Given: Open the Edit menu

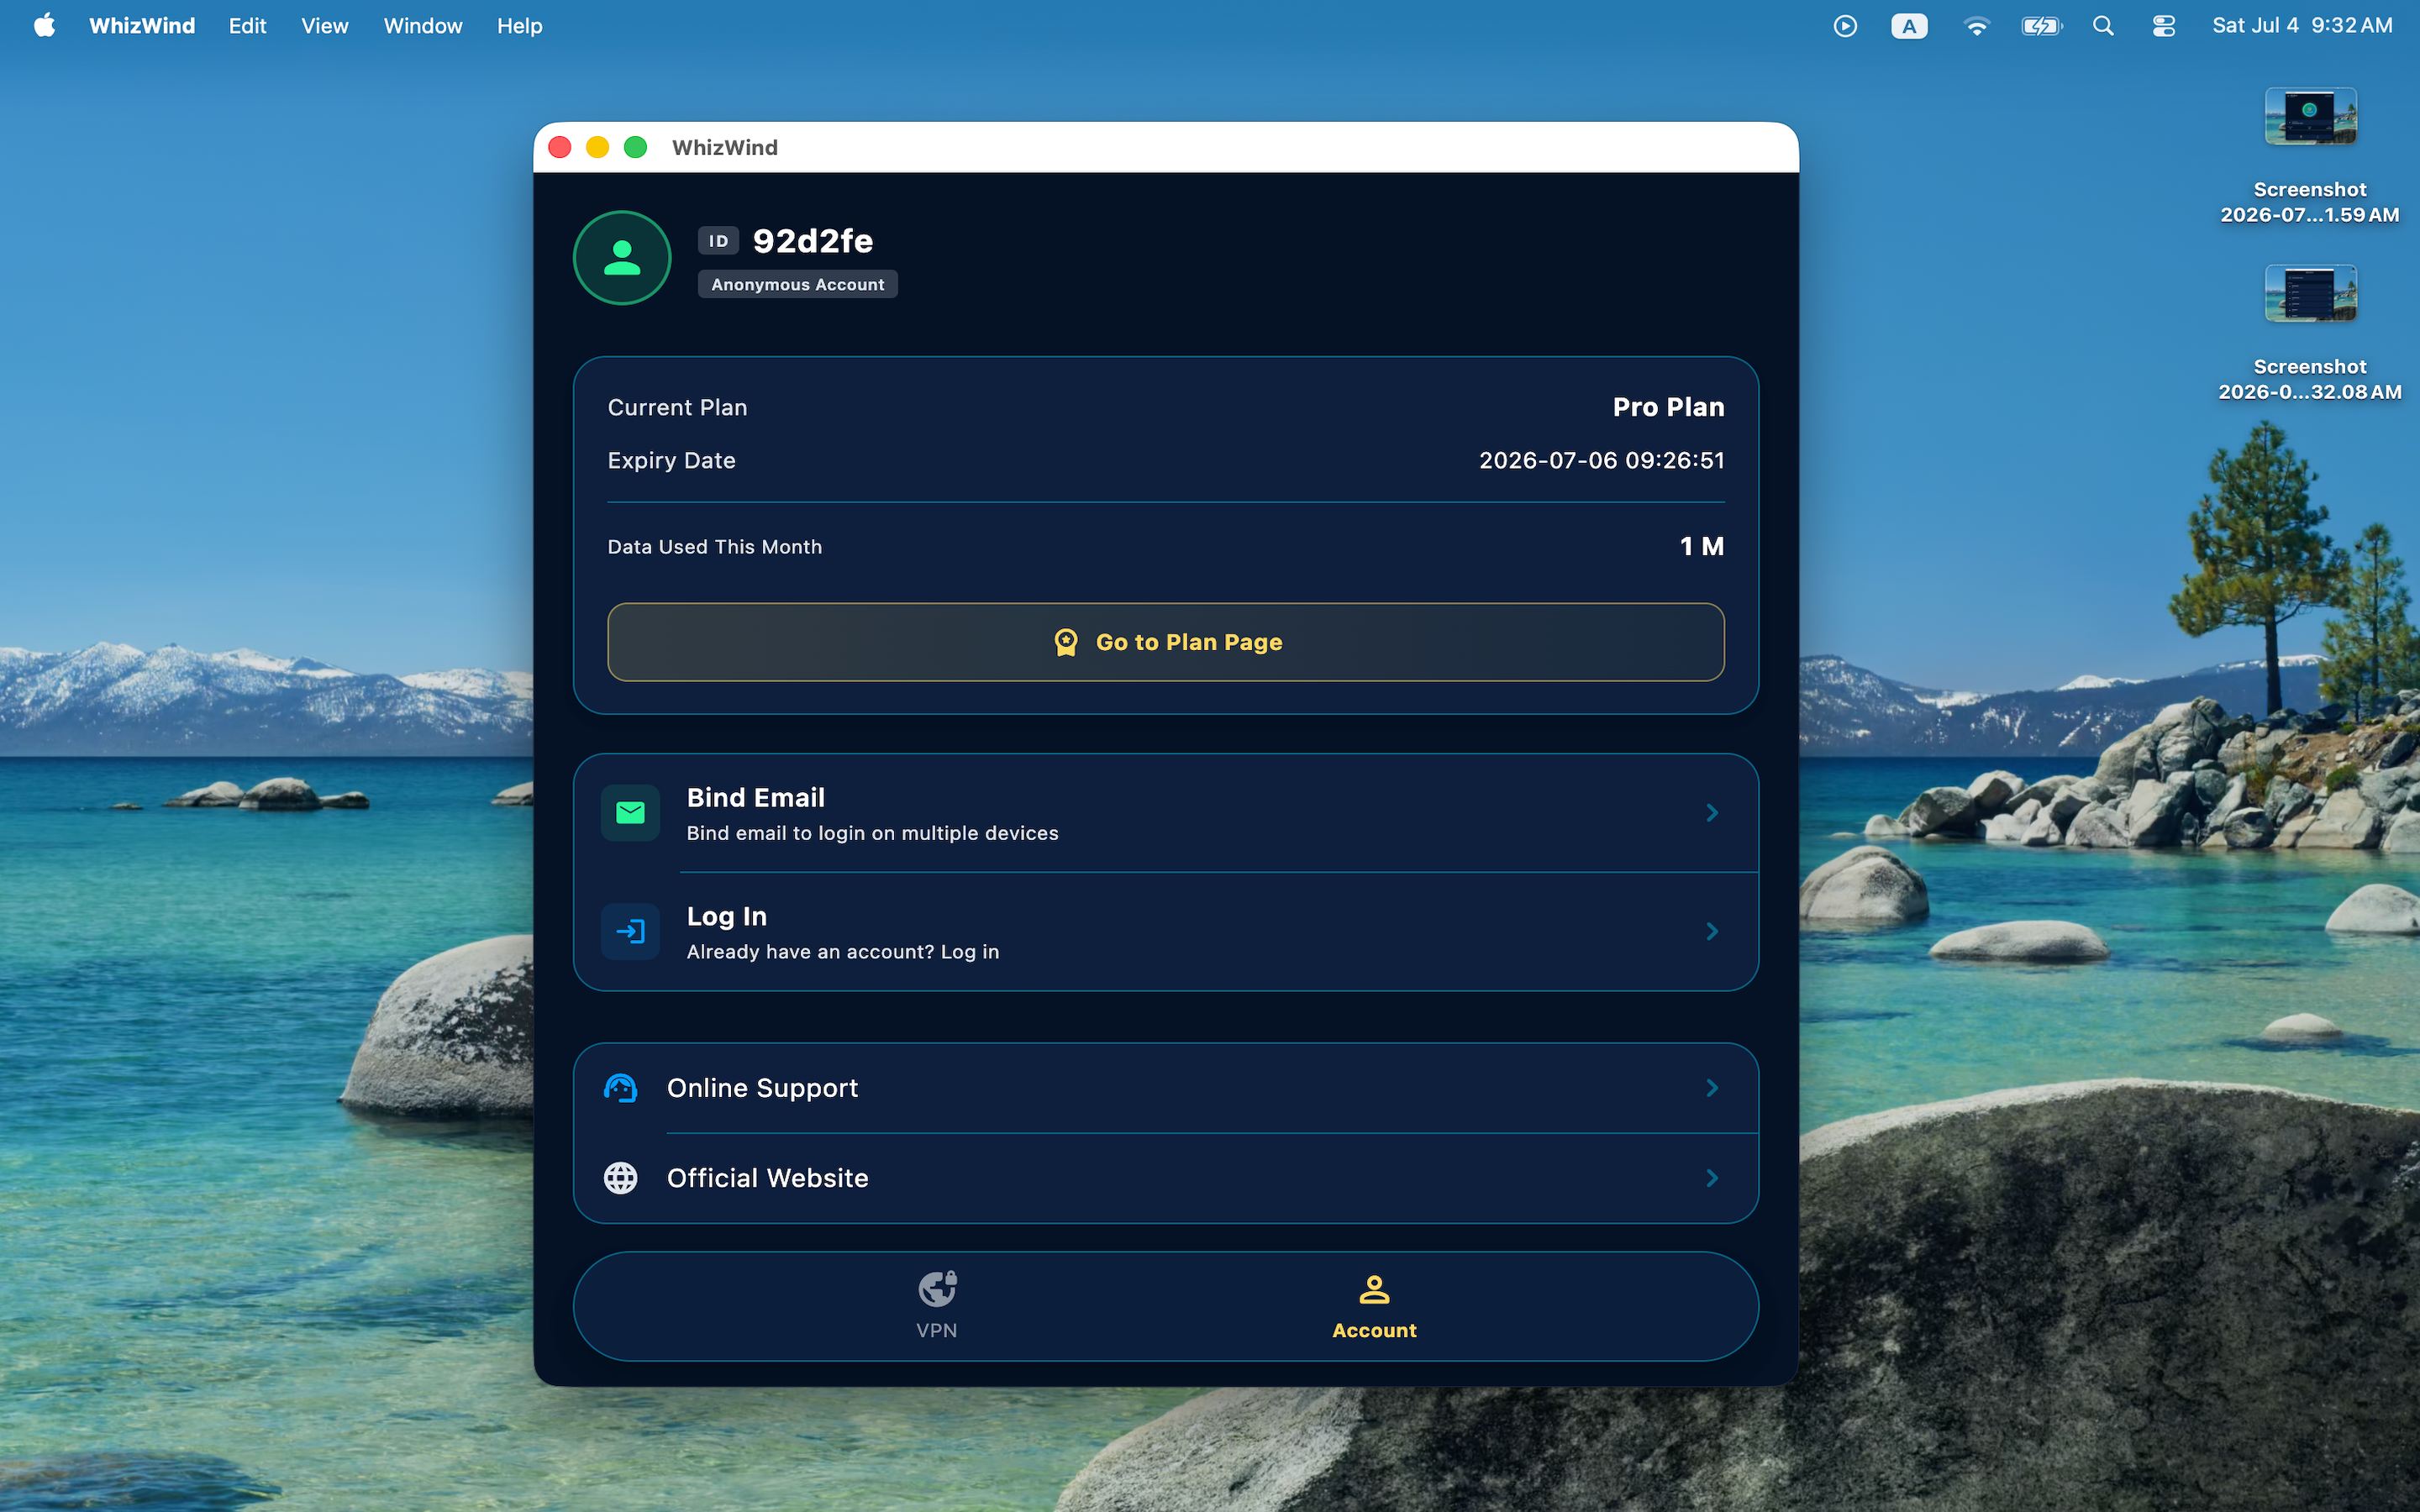Looking at the screenshot, I should [x=247, y=26].
